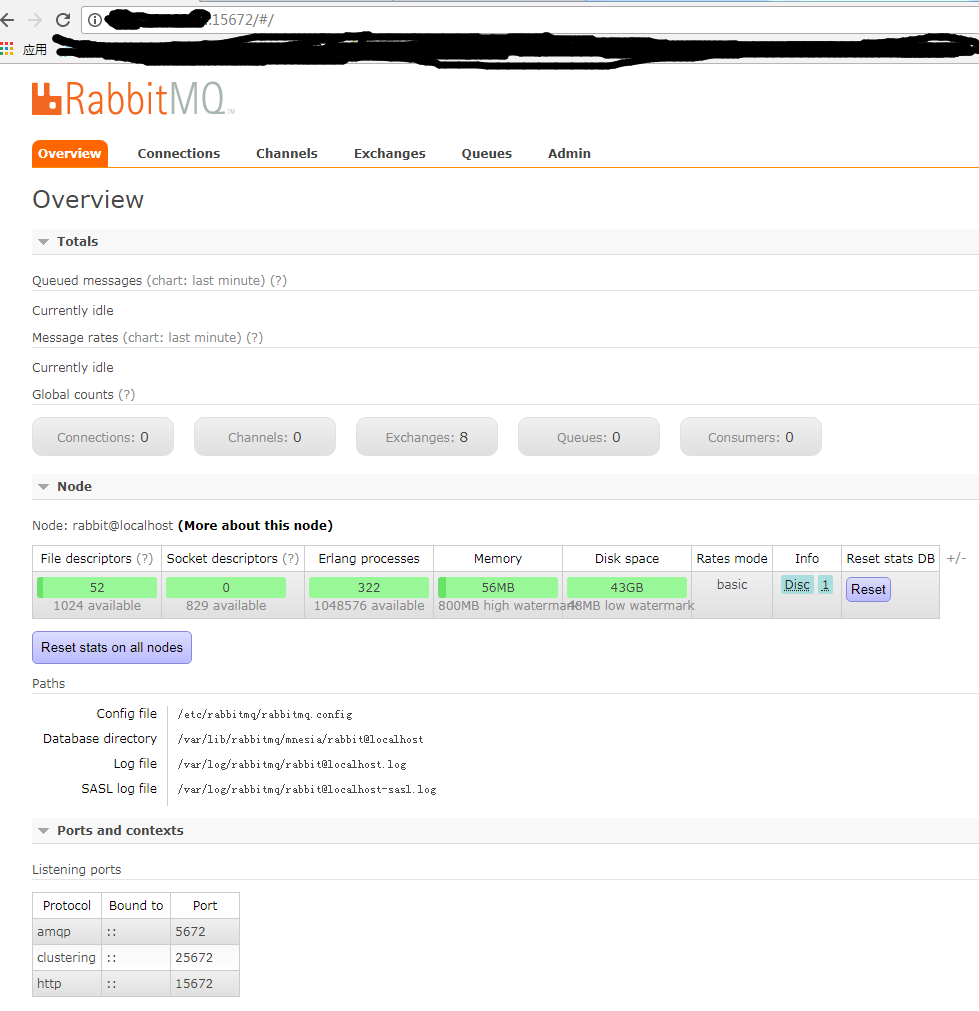Click the Log file path rabbit@localhost.log
979x1011 pixels.
(x=292, y=765)
